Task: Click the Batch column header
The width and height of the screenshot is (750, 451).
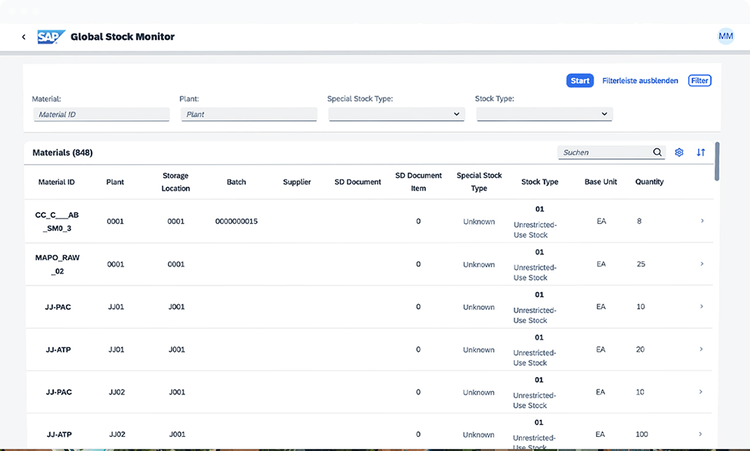Action: [x=236, y=182]
